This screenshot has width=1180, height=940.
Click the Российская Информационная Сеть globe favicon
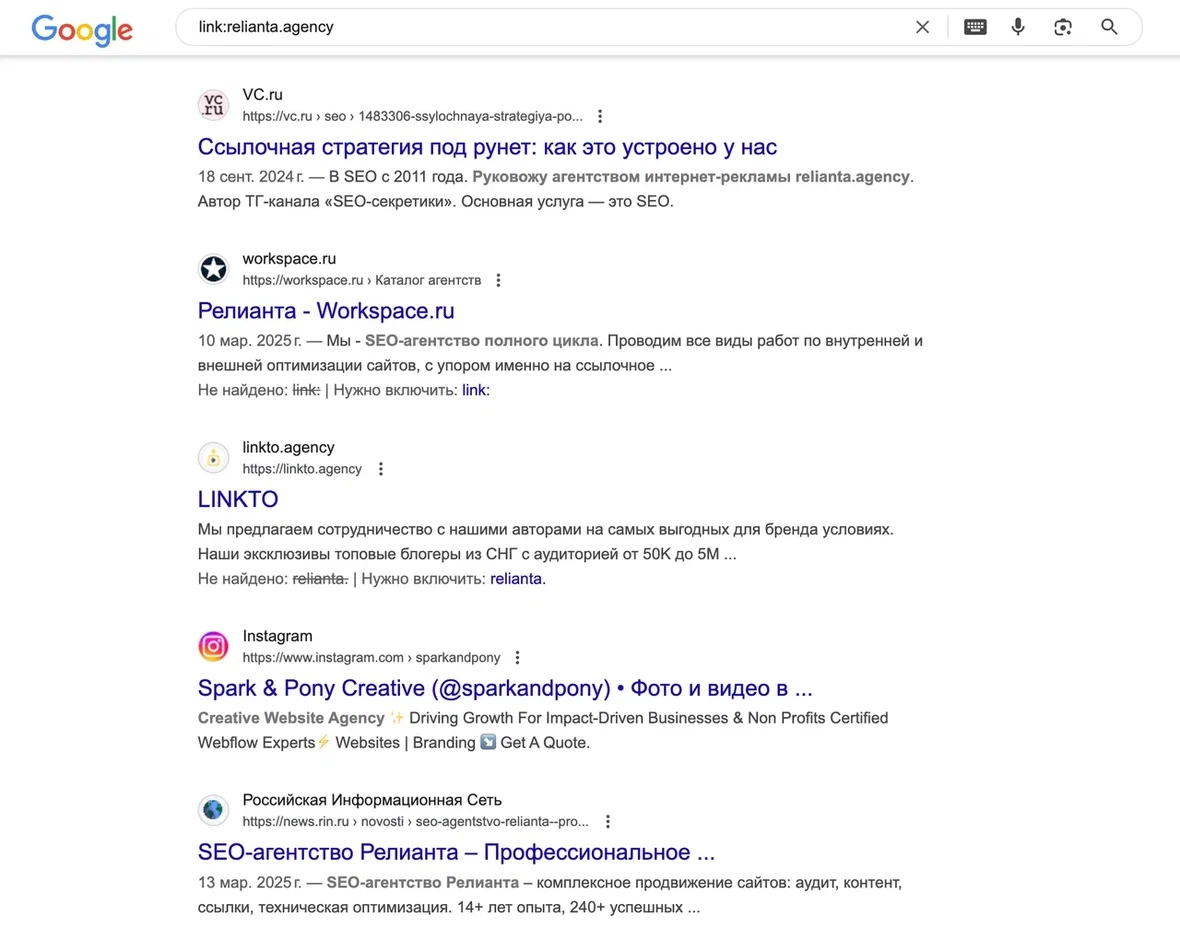tap(214, 810)
